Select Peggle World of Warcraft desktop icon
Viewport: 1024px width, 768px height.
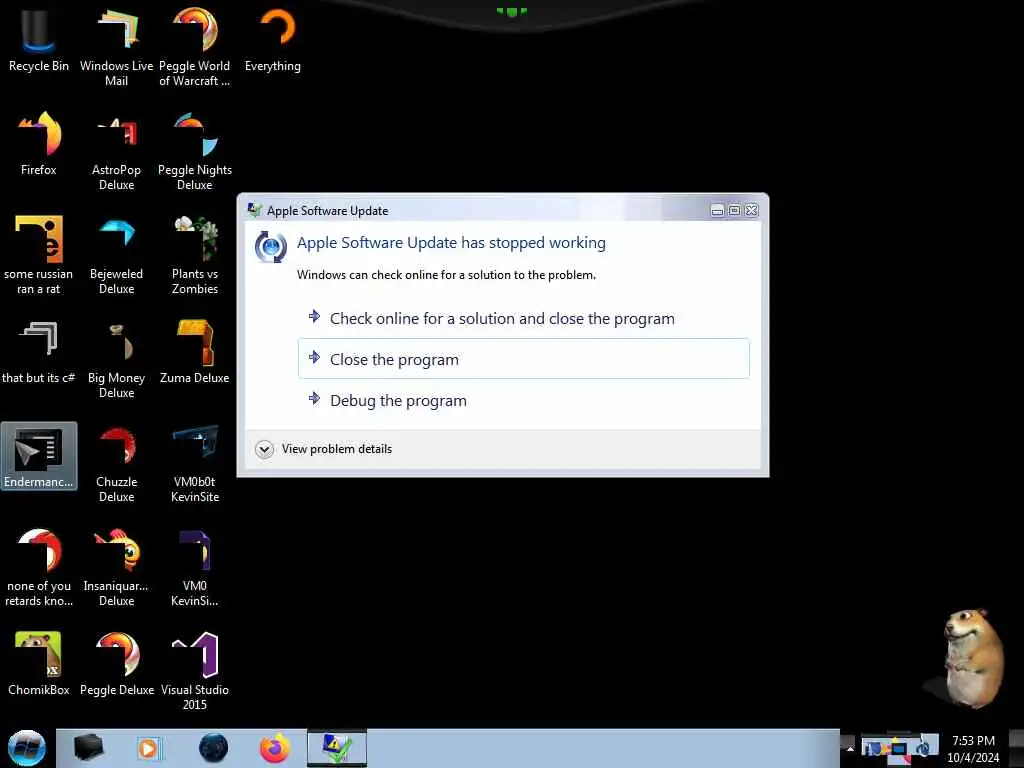click(x=195, y=47)
